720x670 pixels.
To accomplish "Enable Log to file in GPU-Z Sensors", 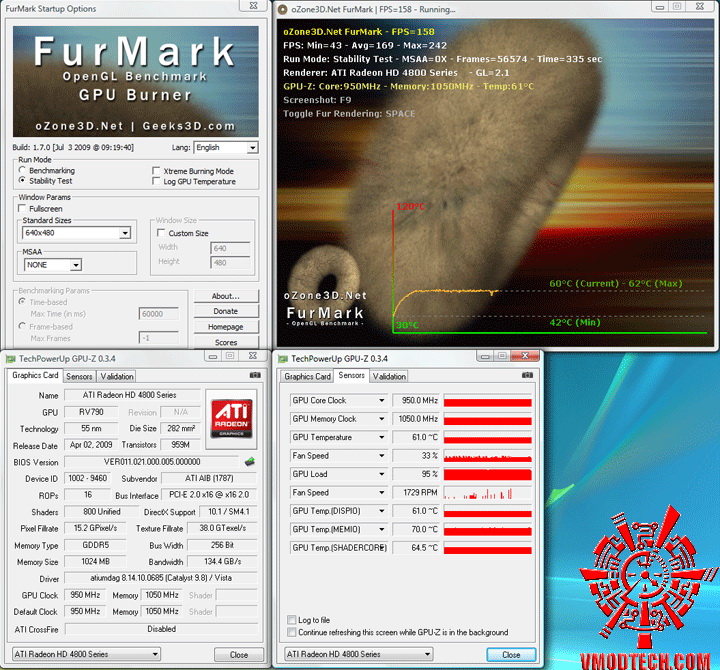I will pyautogui.click(x=291, y=619).
